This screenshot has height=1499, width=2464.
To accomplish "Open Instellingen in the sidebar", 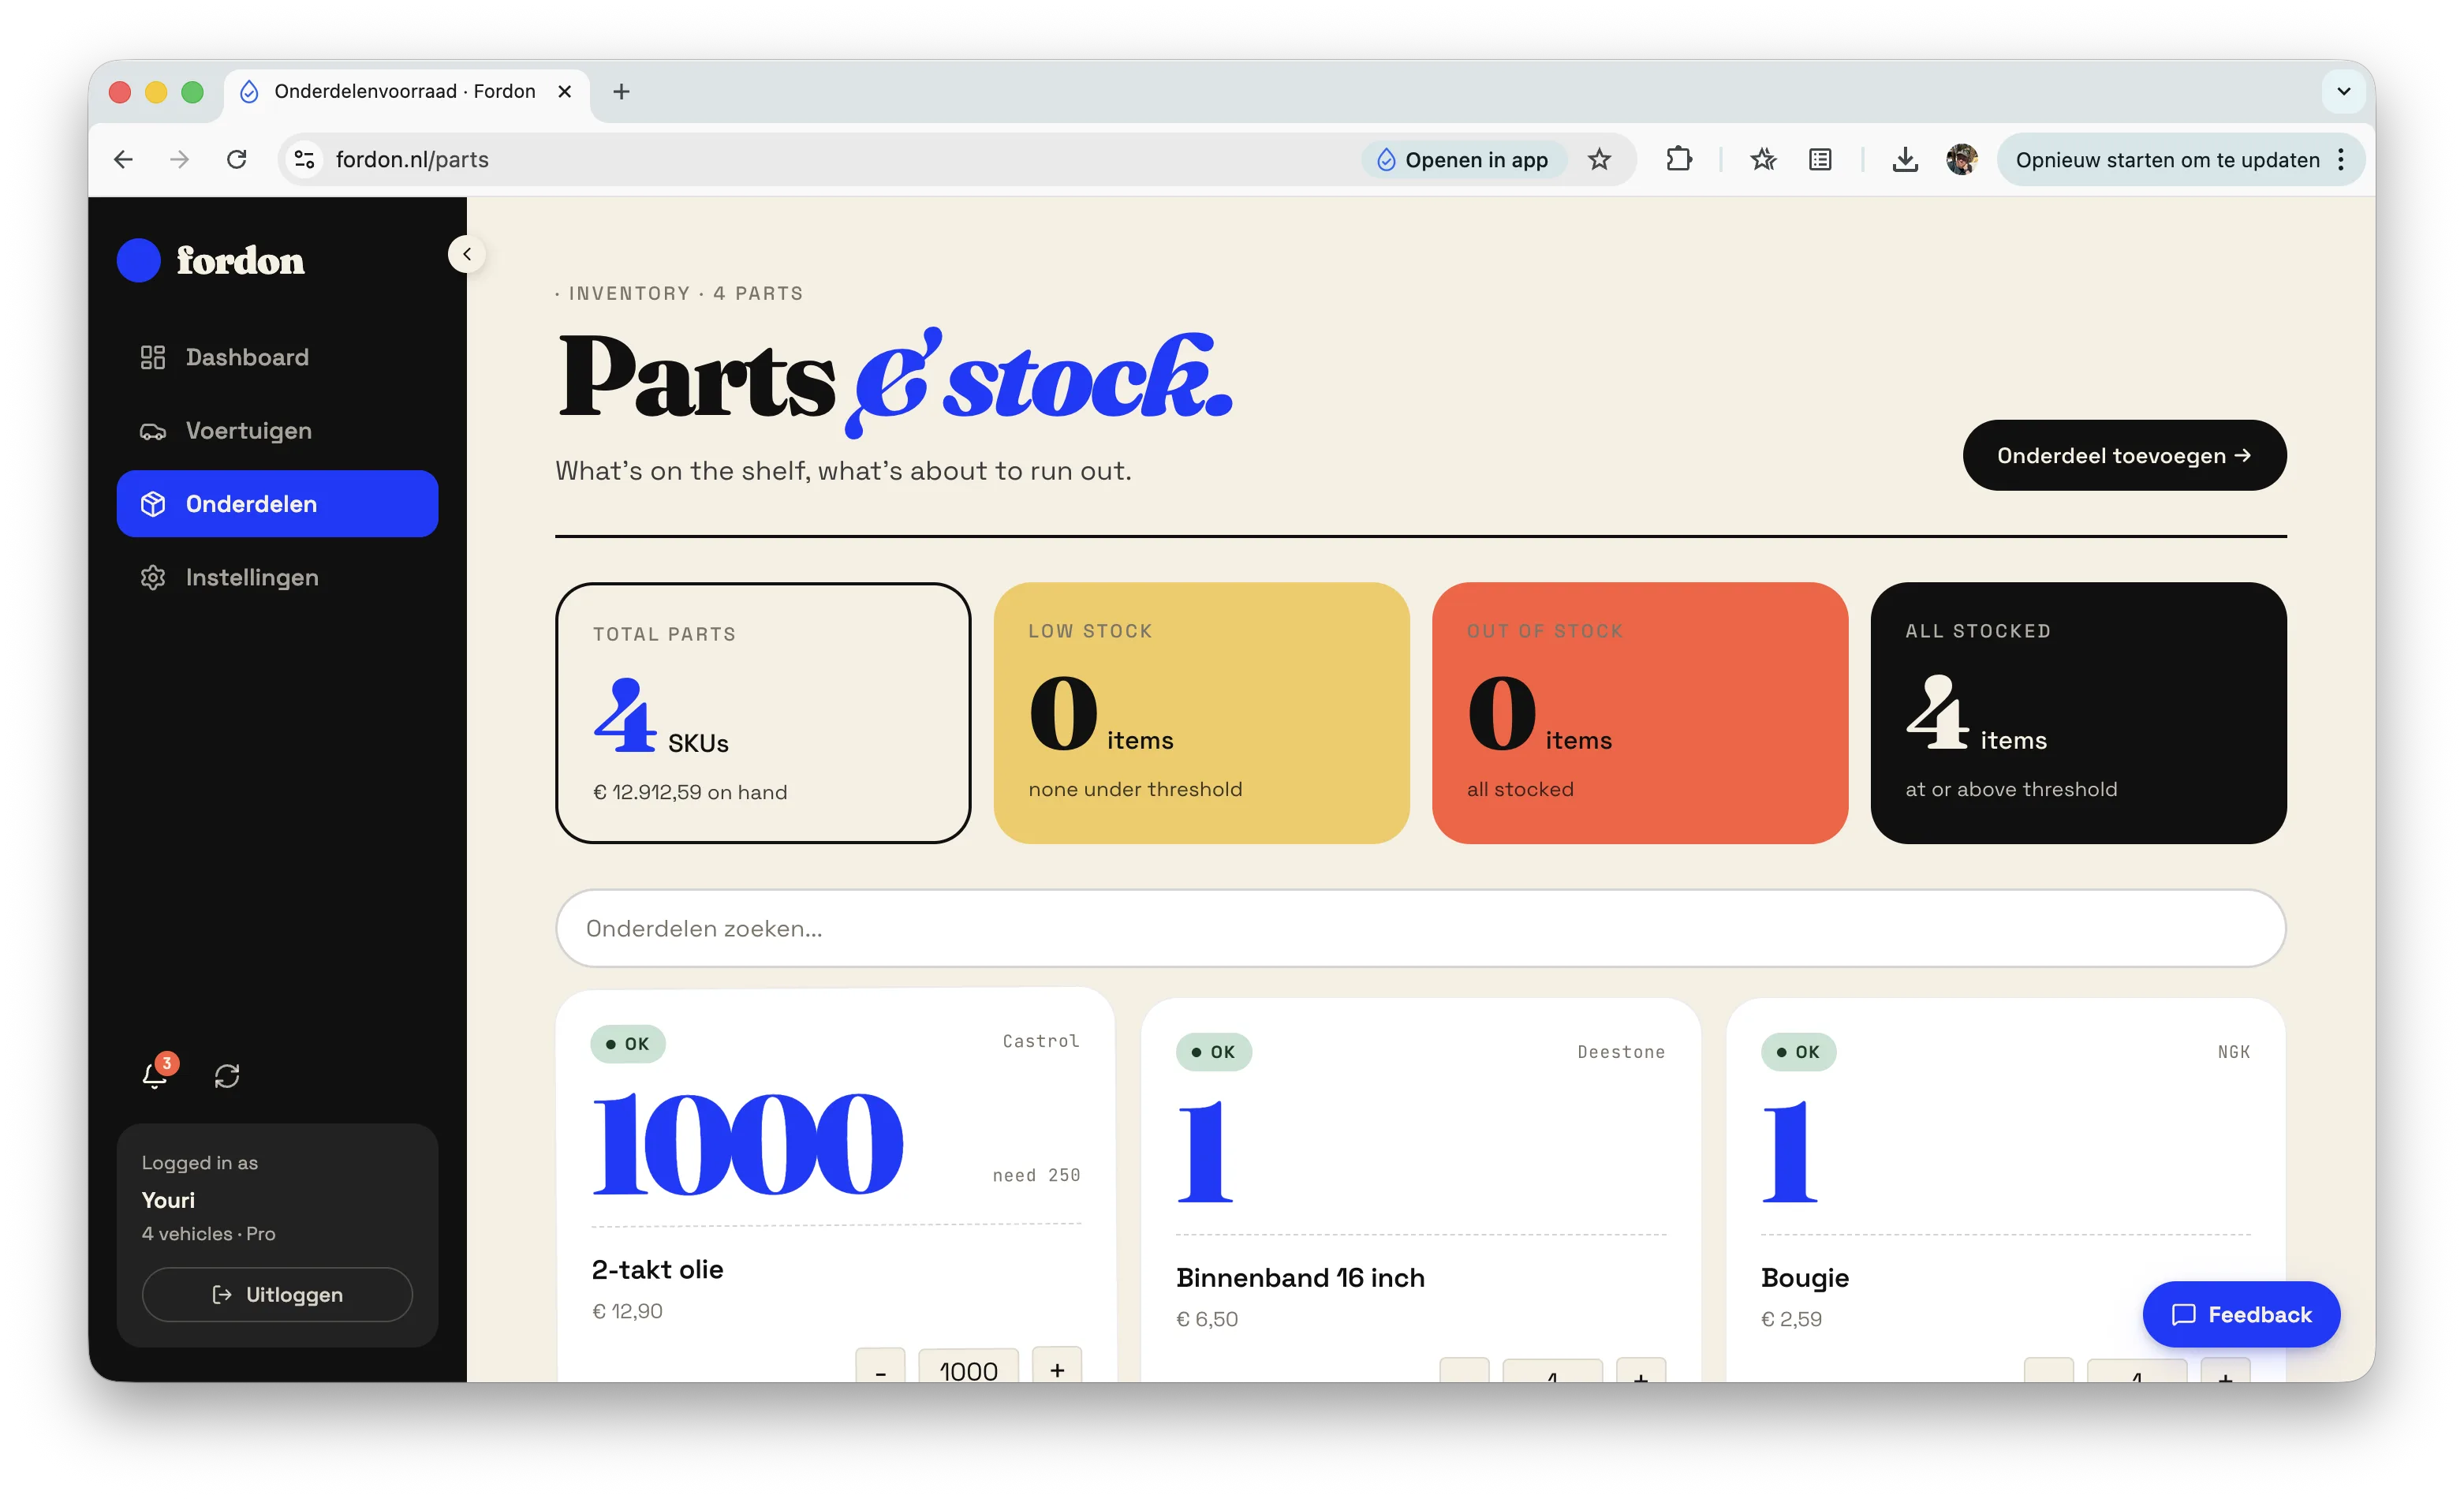I will pos(277,577).
